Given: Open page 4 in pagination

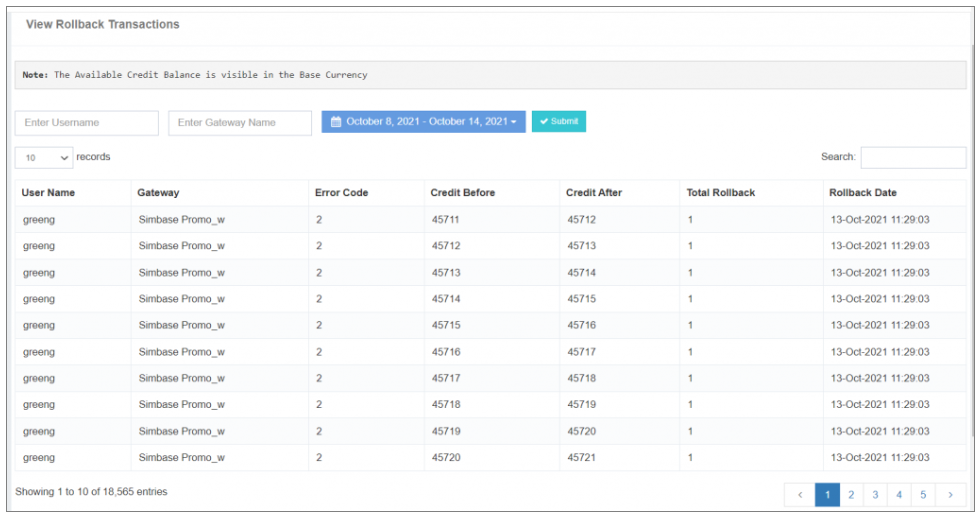Looking at the screenshot, I should click(899, 494).
